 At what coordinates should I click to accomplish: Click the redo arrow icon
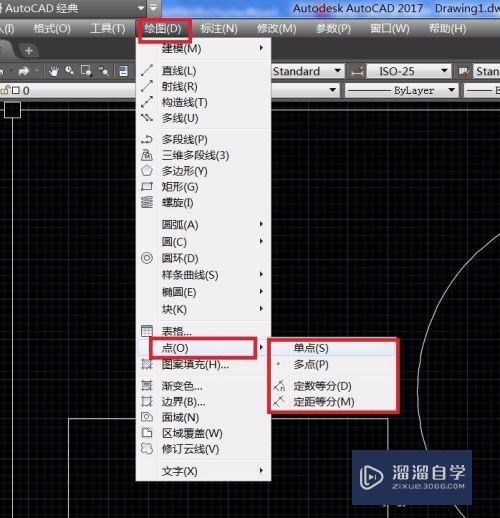tap(24, 71)
